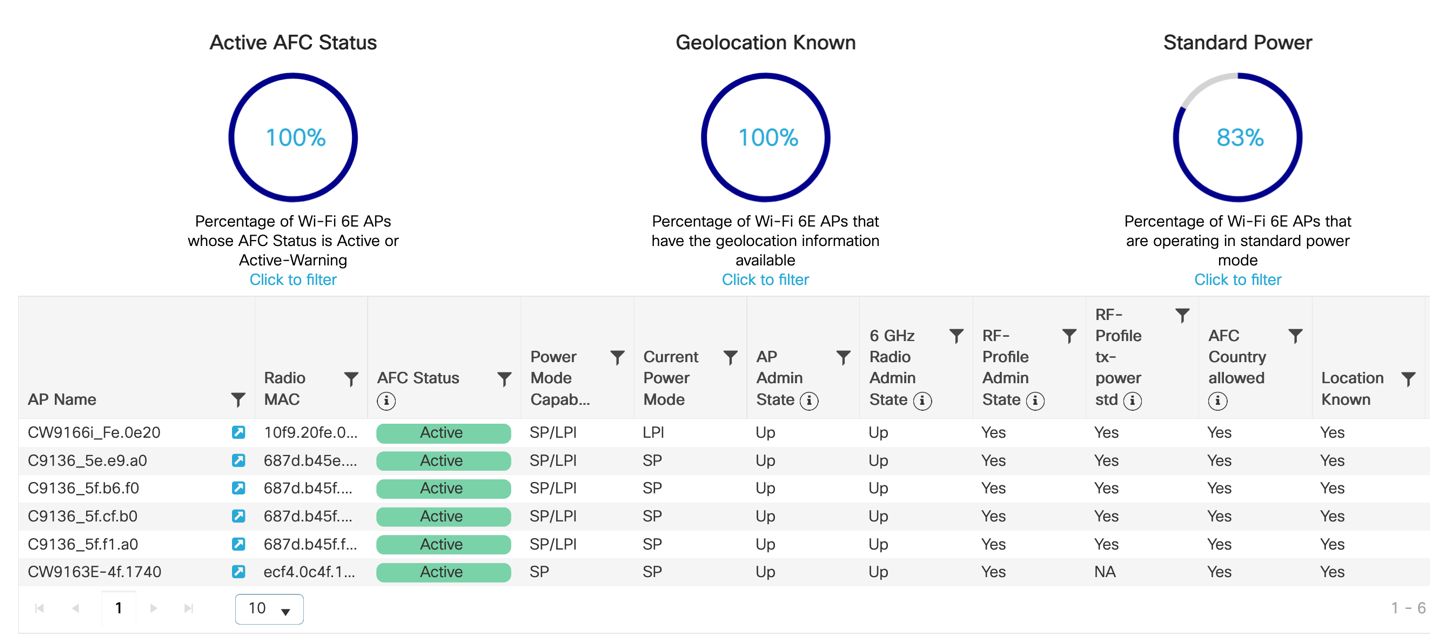Click the Active status badge for C9136_5e.e9.a0
Screen dimensions: 1430x640
pos(442,461)
